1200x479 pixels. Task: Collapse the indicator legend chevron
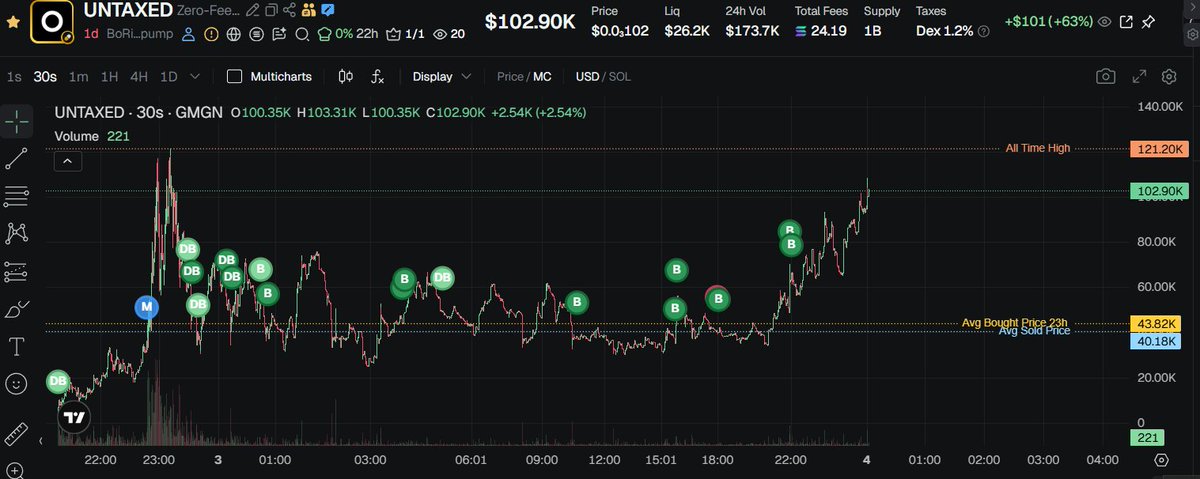tap(67, 160)
